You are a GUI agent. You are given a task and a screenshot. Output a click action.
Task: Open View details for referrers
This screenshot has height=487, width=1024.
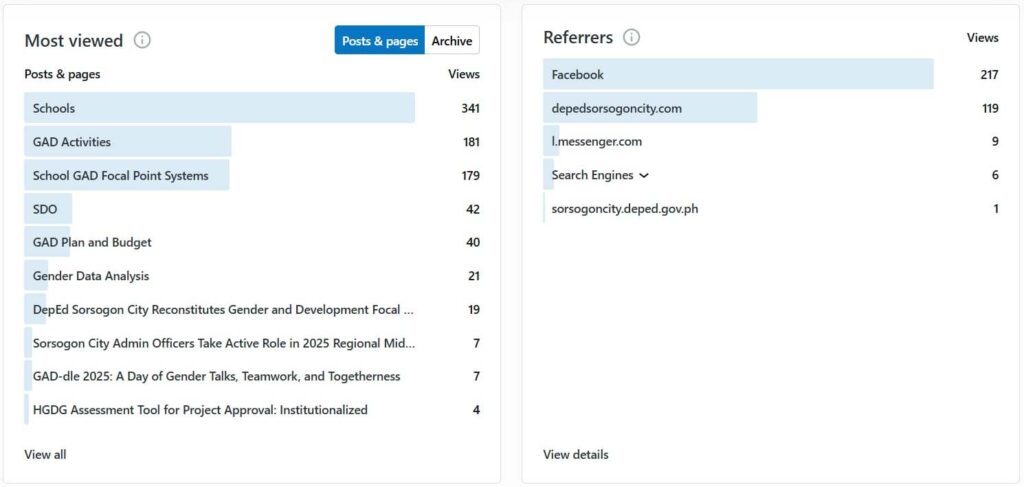[575, 455]
